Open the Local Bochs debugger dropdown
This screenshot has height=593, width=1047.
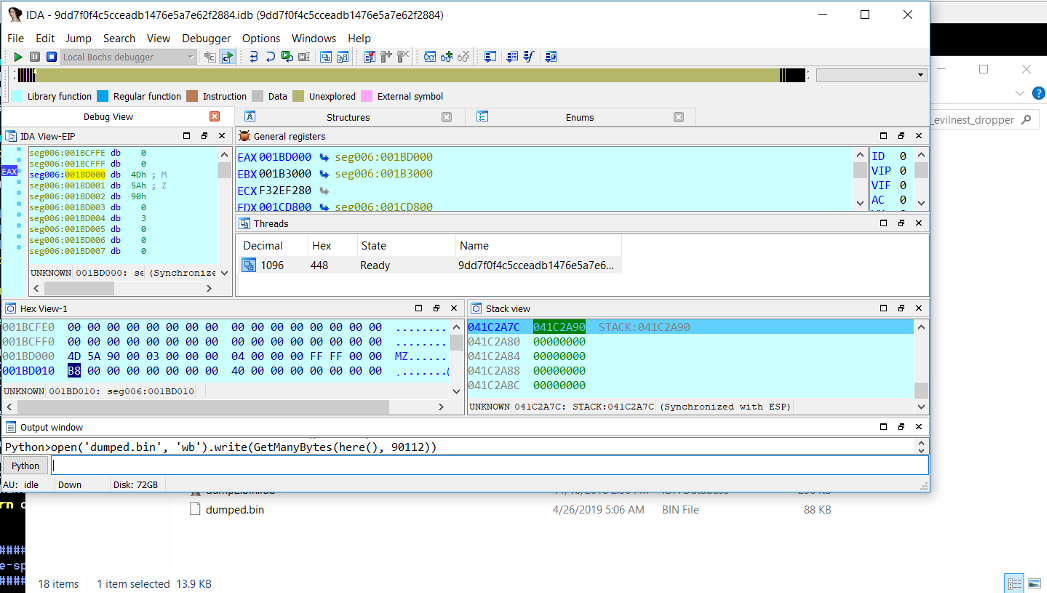(190, 57)
